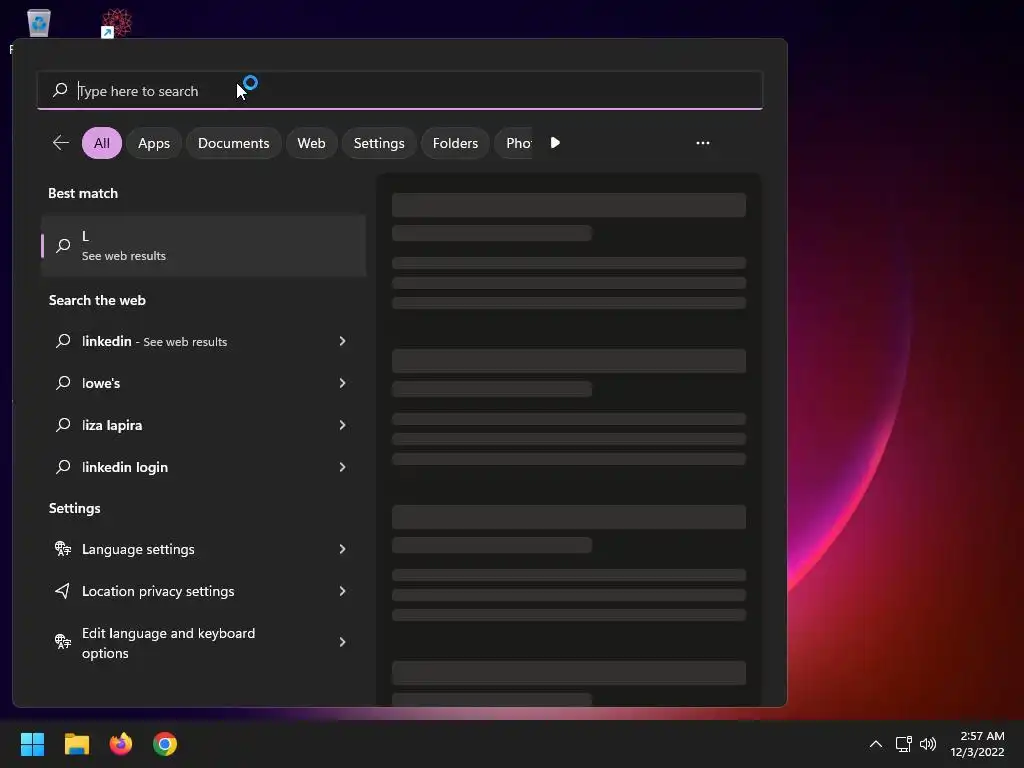Open File Explorer from the taskbar

pos(76,744)
